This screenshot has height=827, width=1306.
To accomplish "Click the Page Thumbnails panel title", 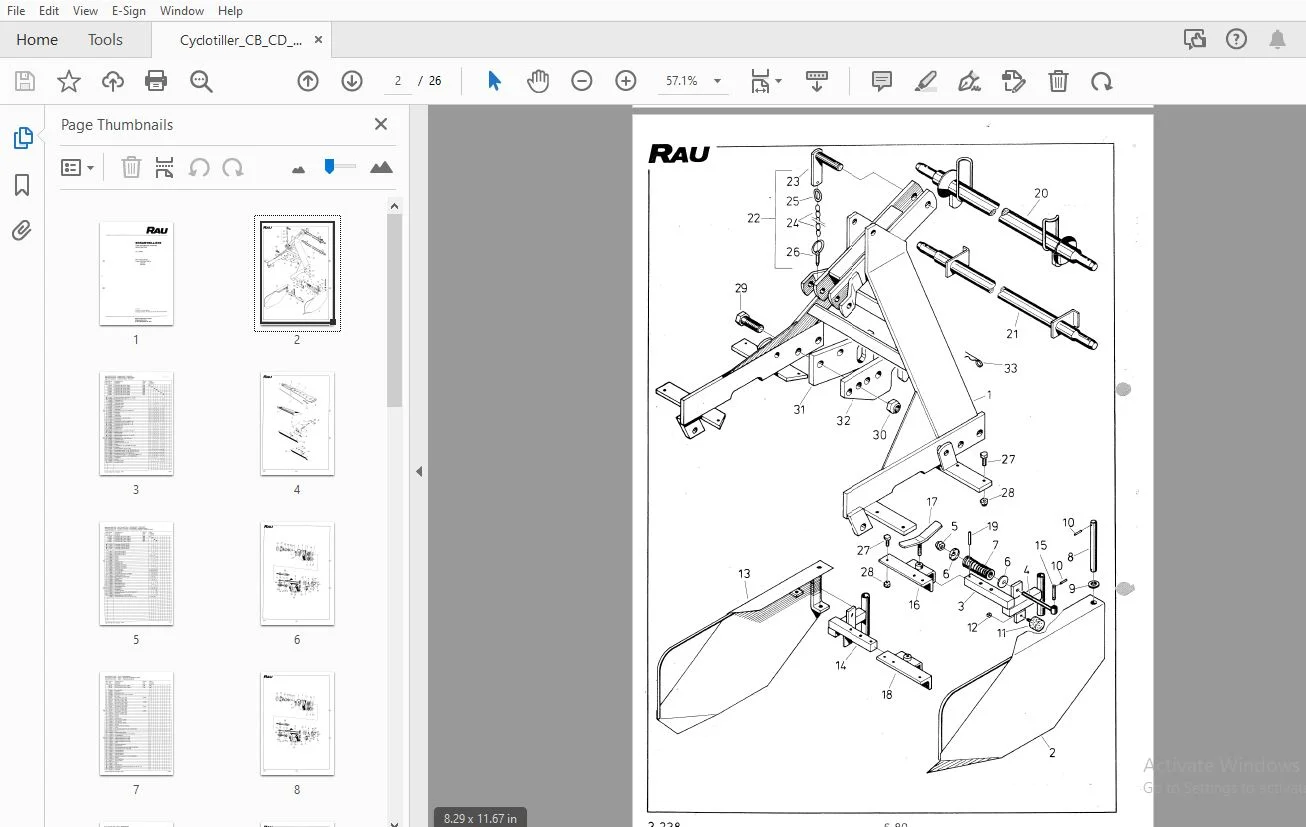I will (117, 125).
